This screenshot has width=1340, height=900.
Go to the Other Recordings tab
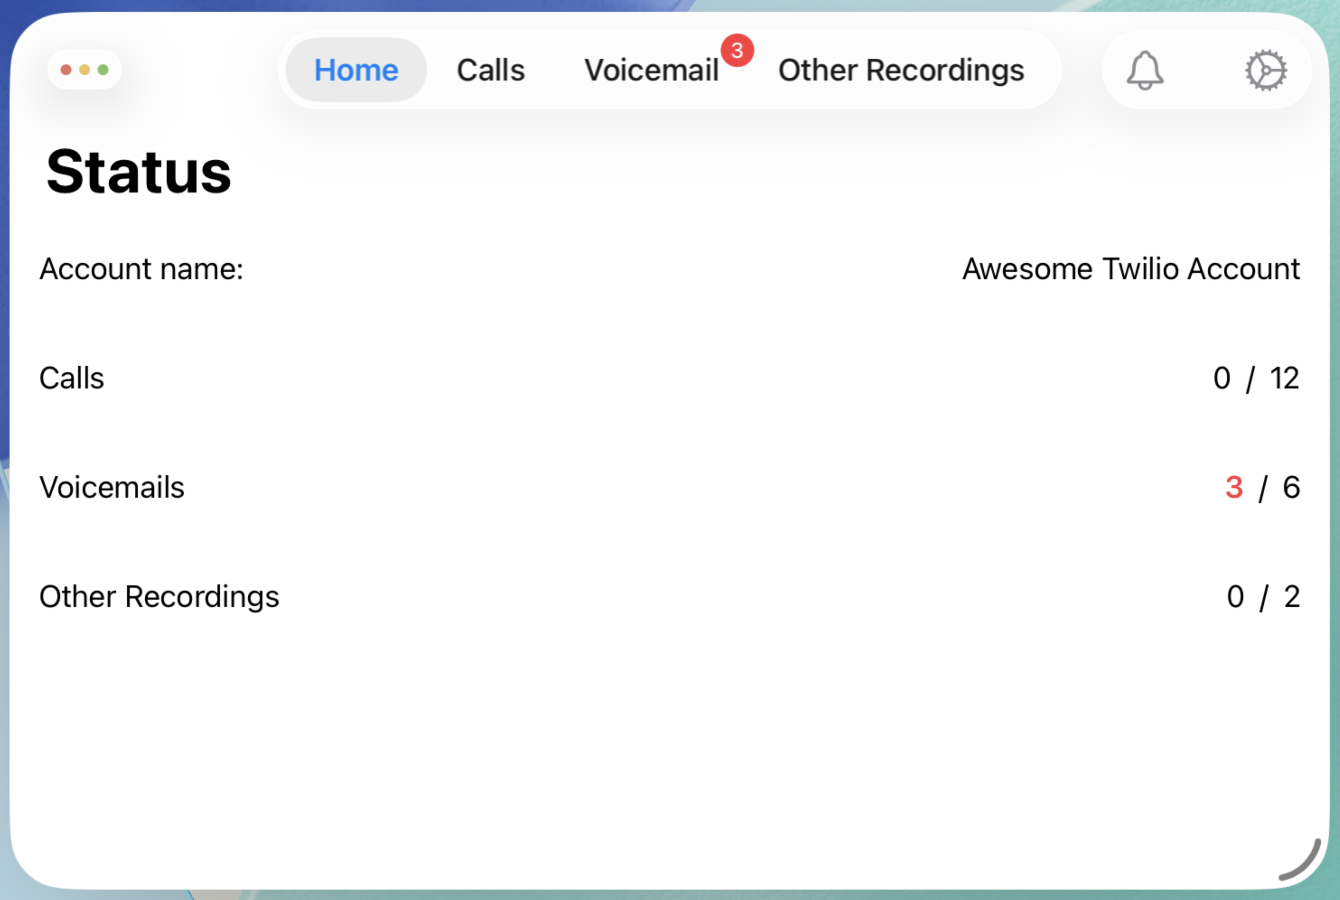901,70
